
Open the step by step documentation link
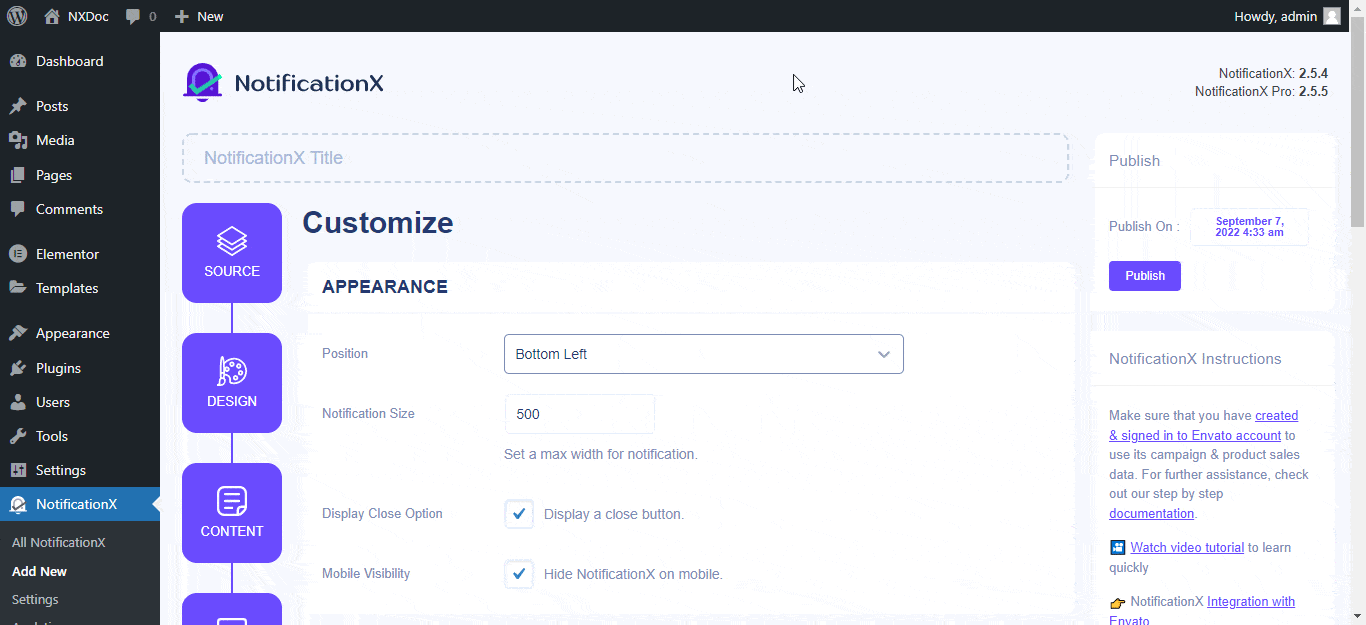click(x=1152, y=513)
